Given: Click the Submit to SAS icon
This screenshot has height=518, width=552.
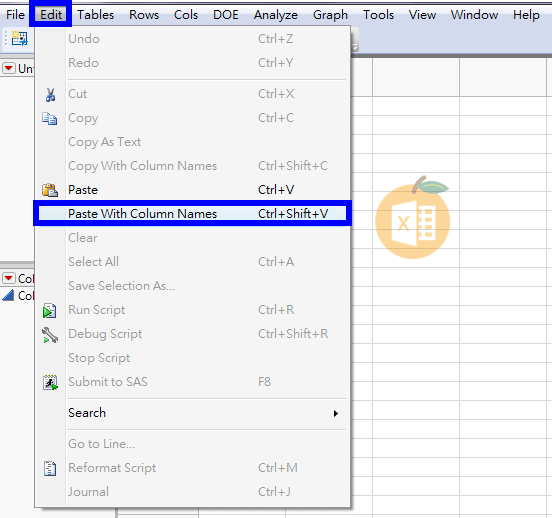Looking at the screenshot, I should pyautogui.click(x=50, y=382).
